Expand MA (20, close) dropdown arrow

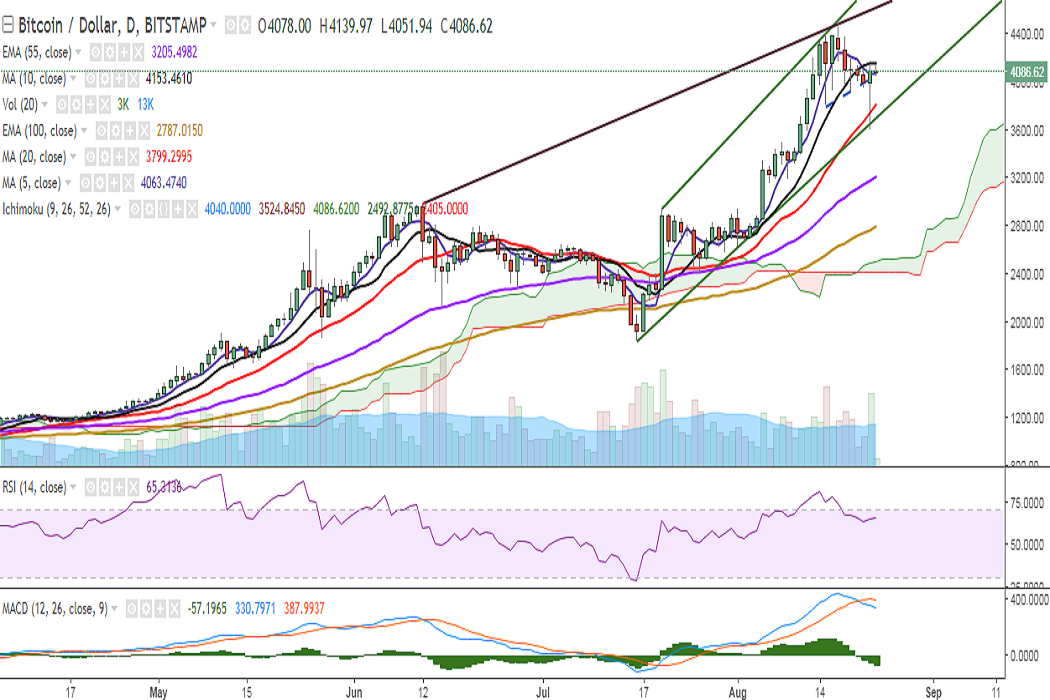73,156
